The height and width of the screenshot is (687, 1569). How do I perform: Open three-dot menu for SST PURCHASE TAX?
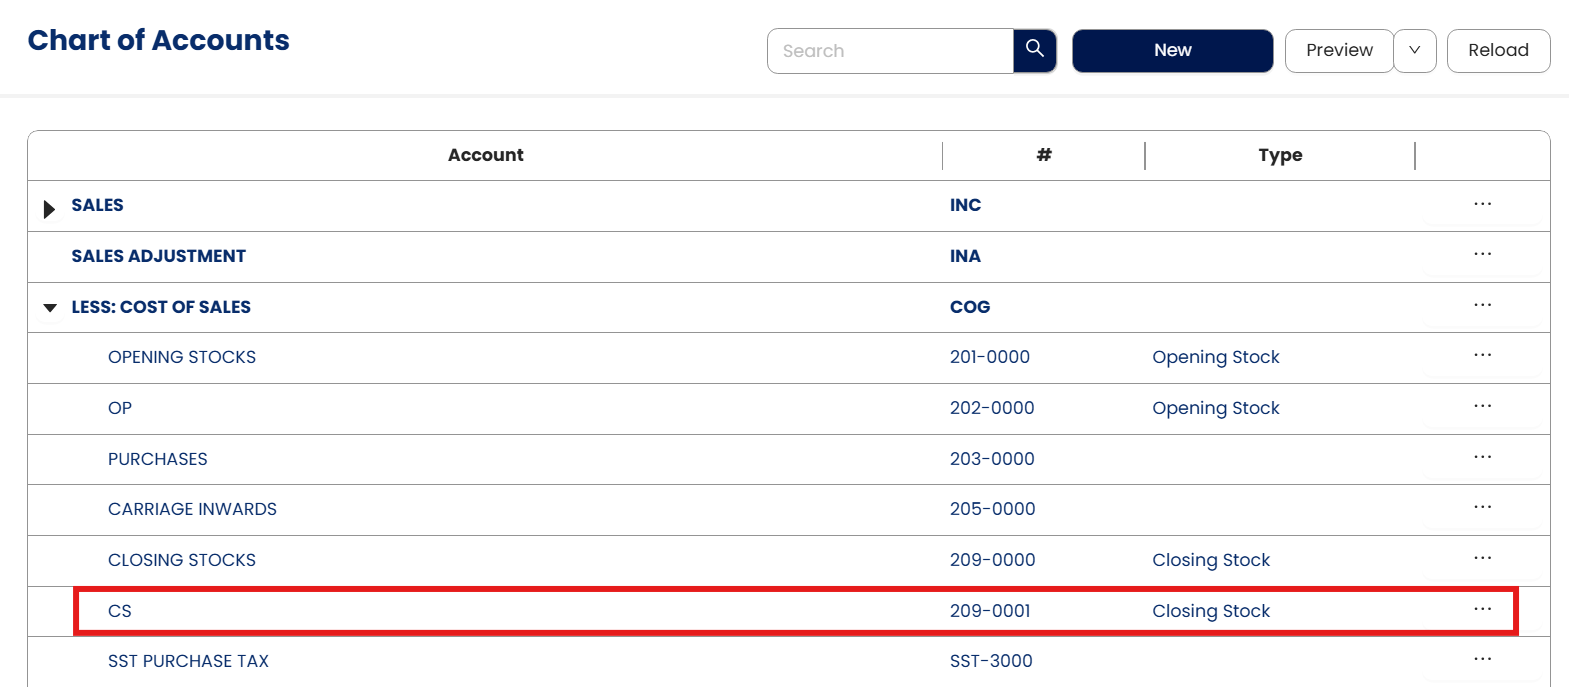tap(1482, 660)
